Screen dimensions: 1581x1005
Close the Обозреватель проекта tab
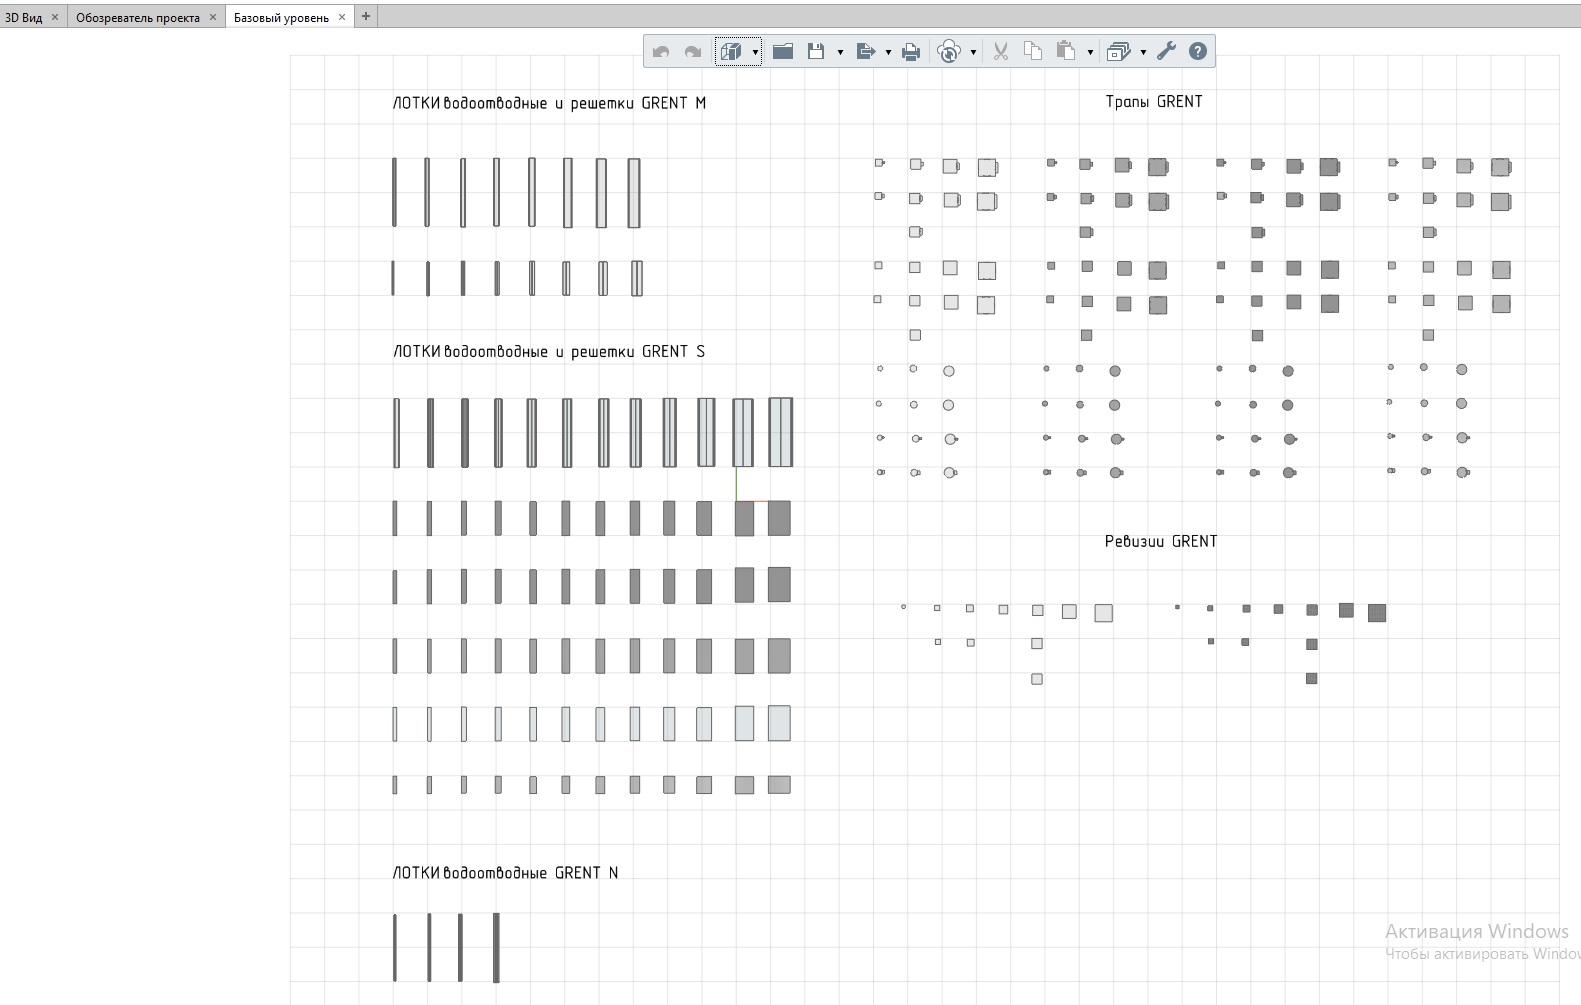click(x=213, y=17)
